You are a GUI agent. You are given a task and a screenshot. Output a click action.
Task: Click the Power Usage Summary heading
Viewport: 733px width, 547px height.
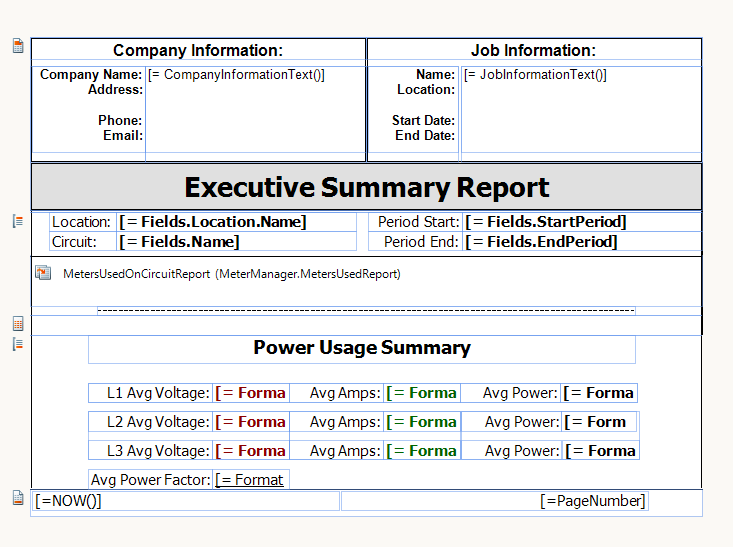pos(362,348)
